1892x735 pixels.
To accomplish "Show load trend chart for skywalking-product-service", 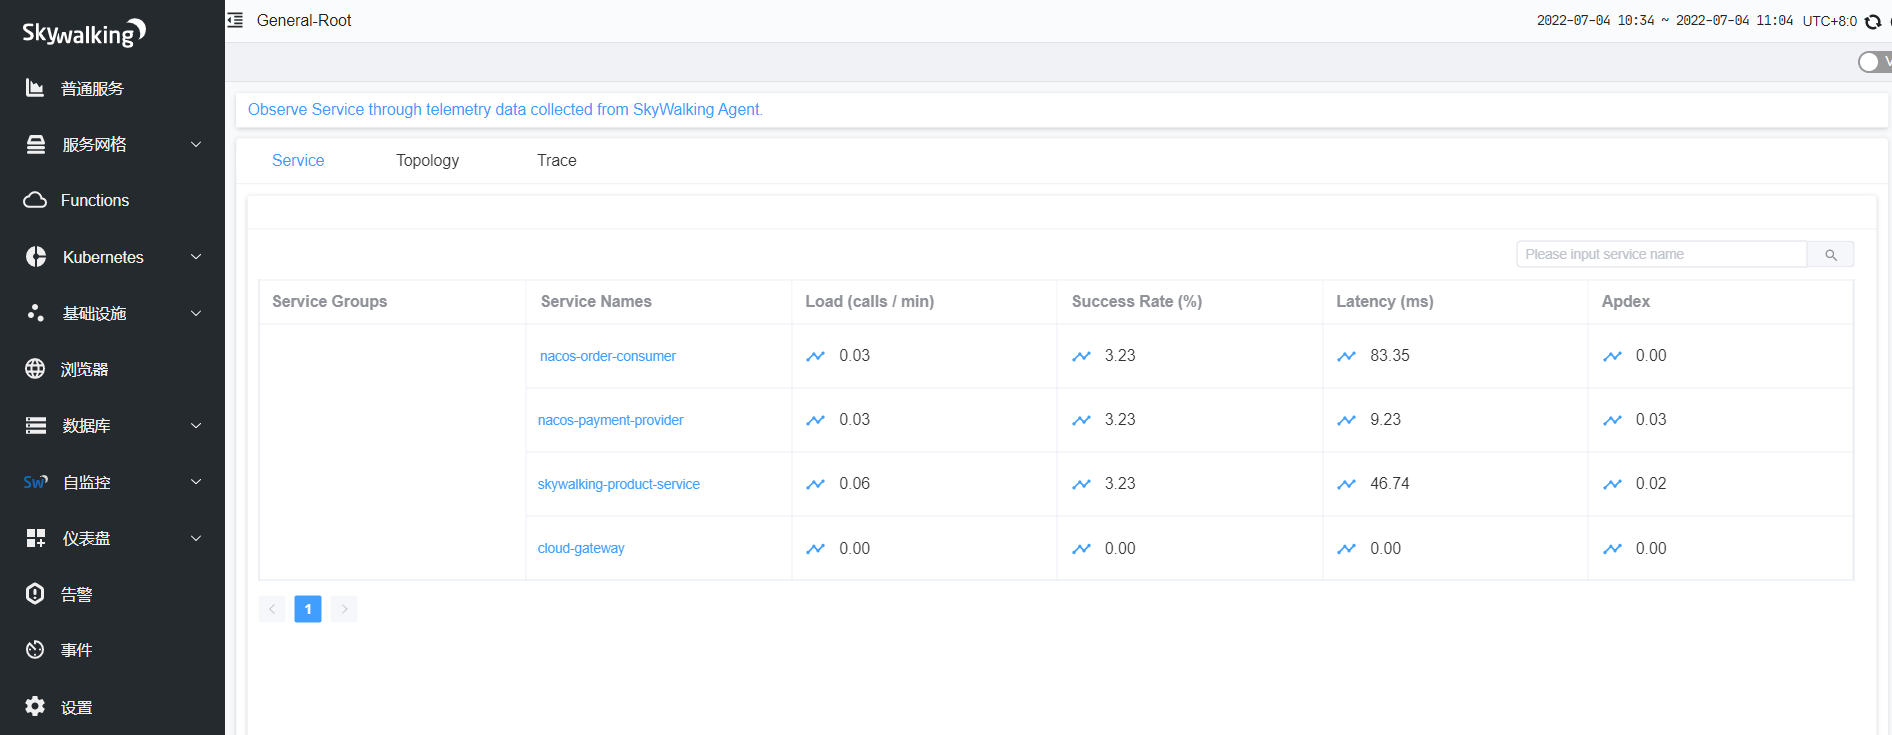I will click(x=815, y=484).
